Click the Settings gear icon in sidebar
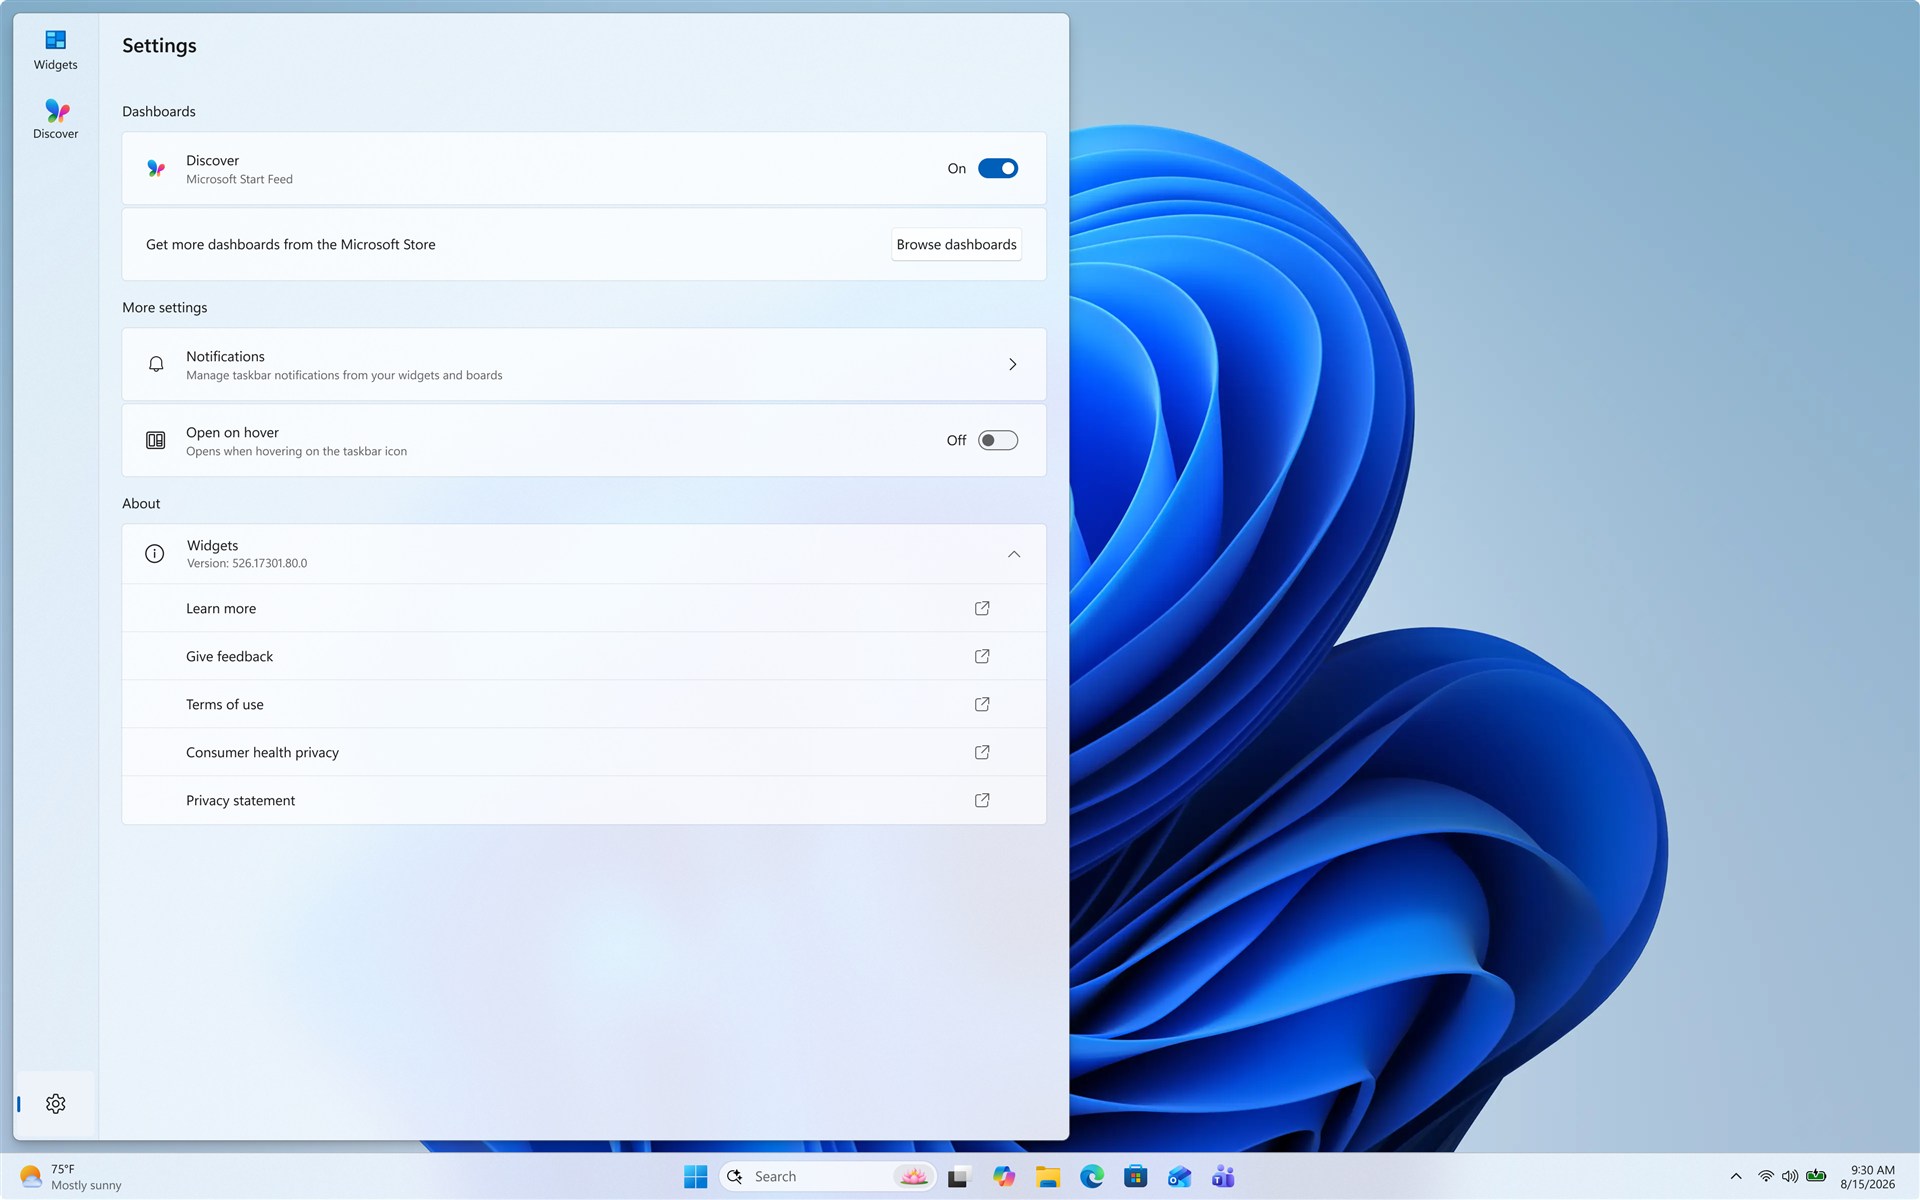Viewport: 1920px width, 1200px height. (56, 1104)
